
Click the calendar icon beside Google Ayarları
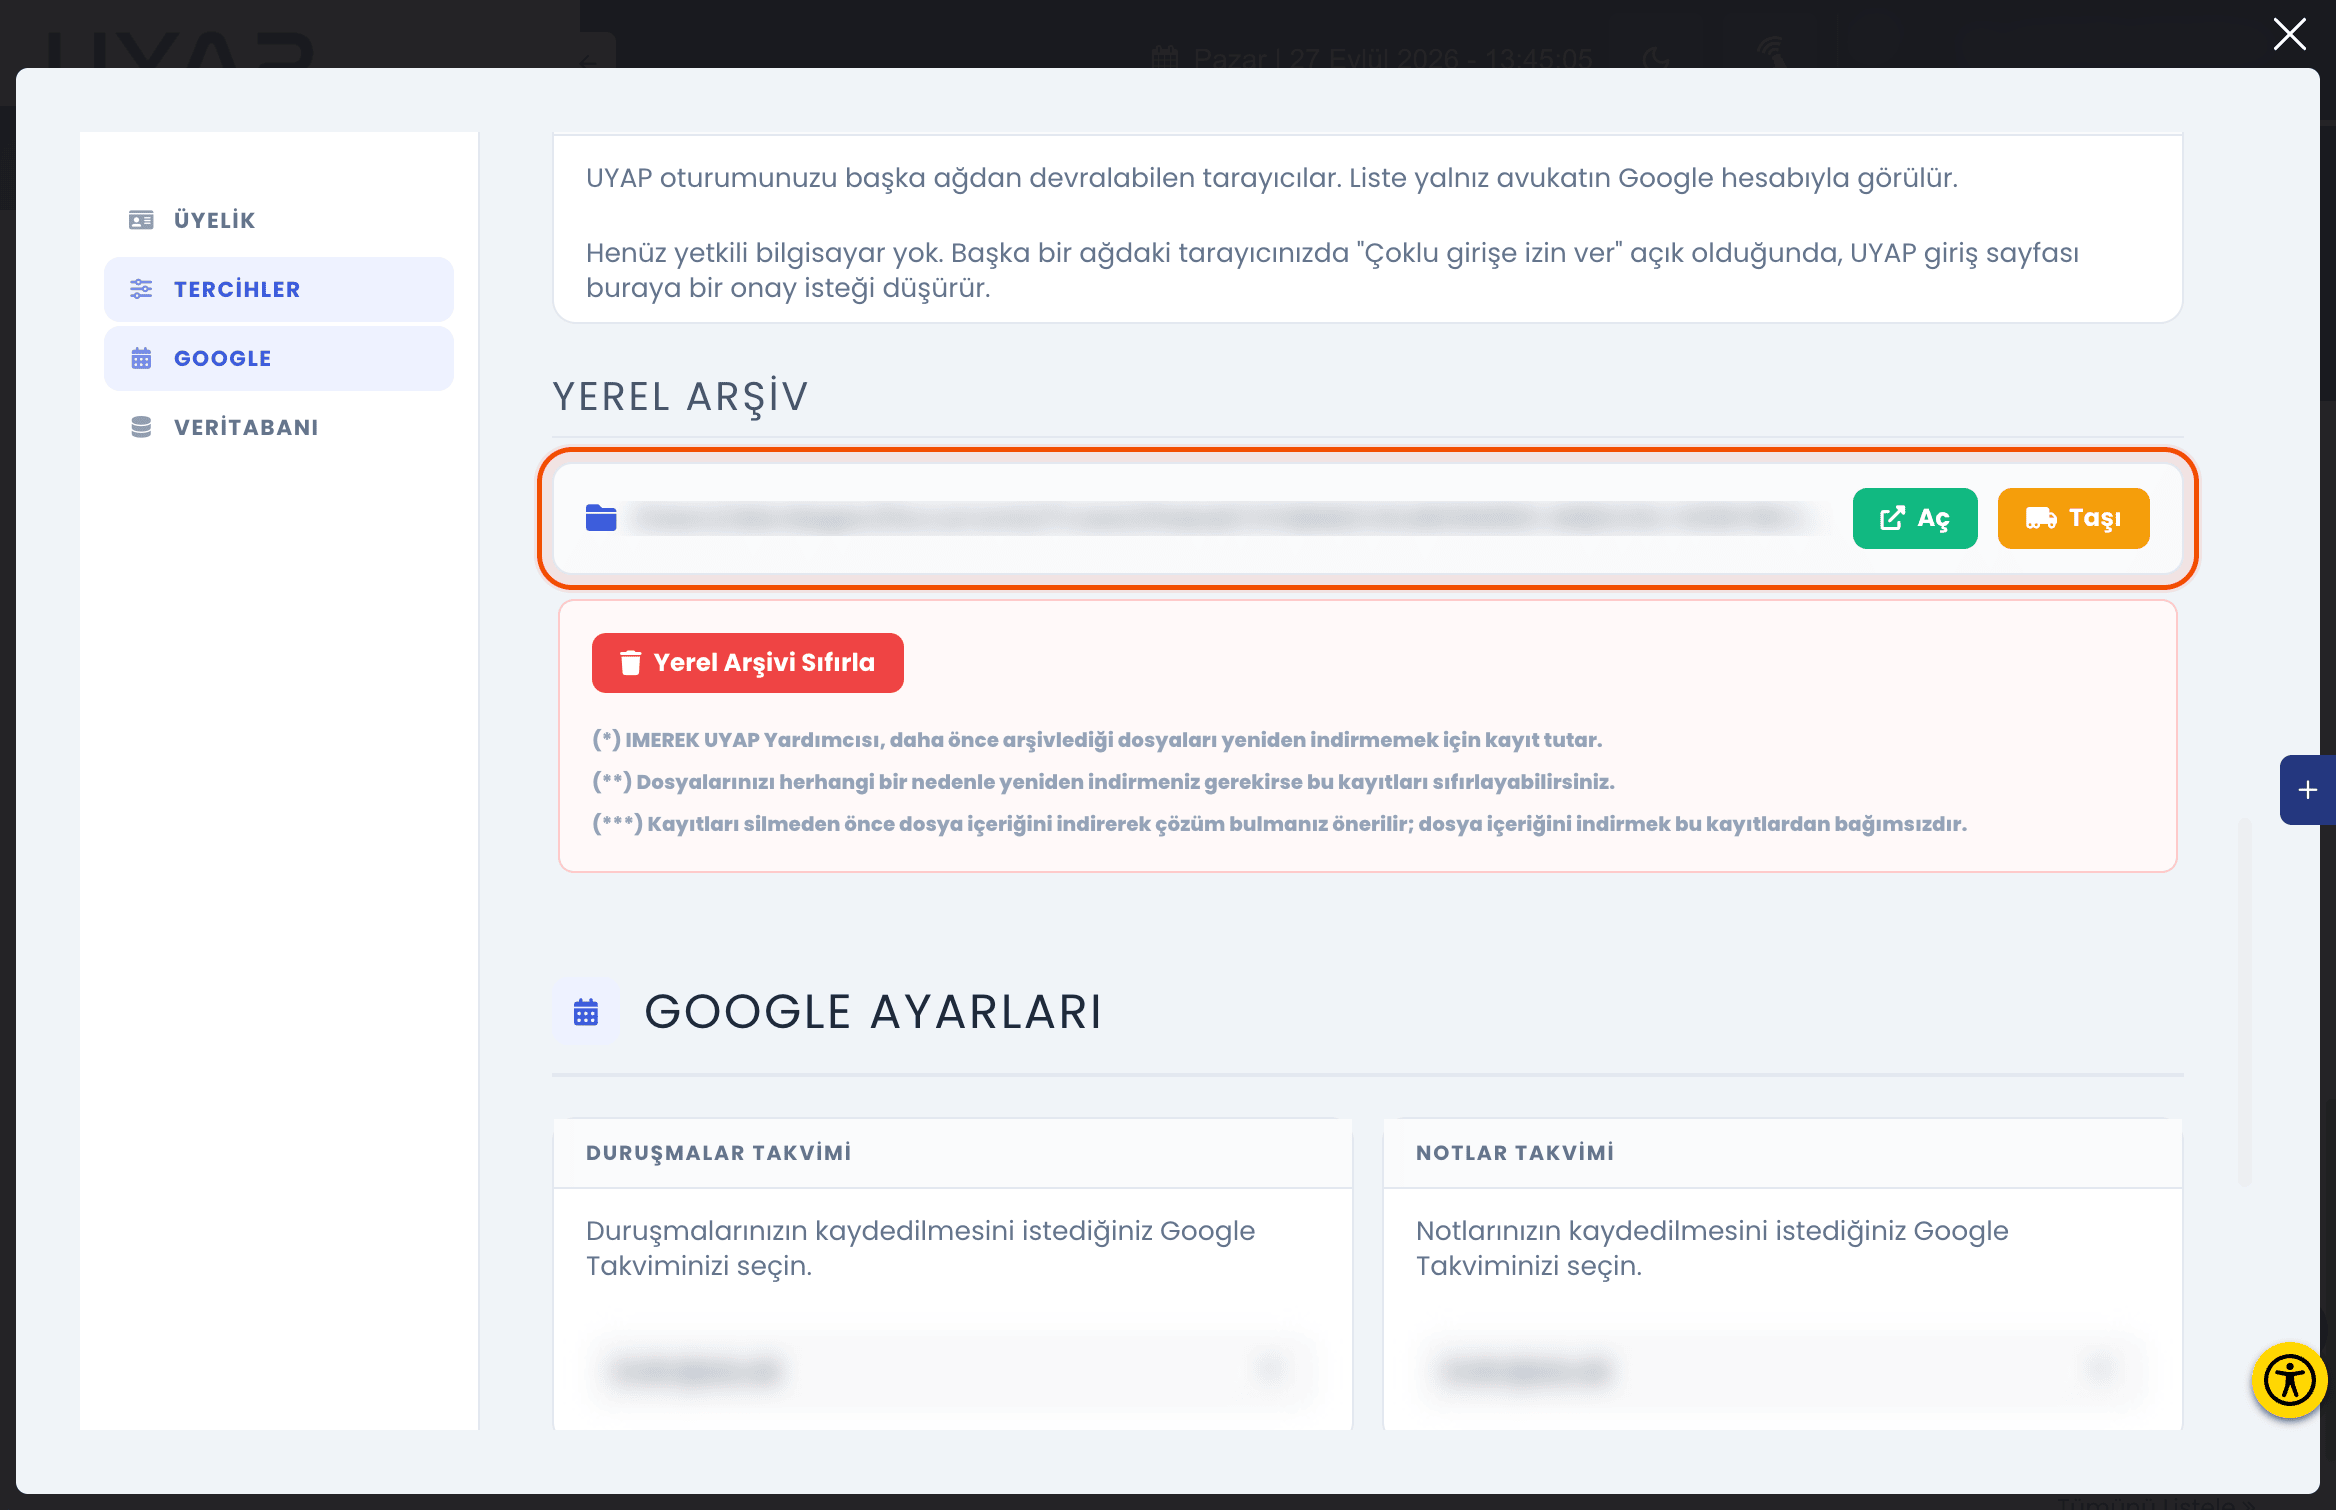[x=586, y=1012]
